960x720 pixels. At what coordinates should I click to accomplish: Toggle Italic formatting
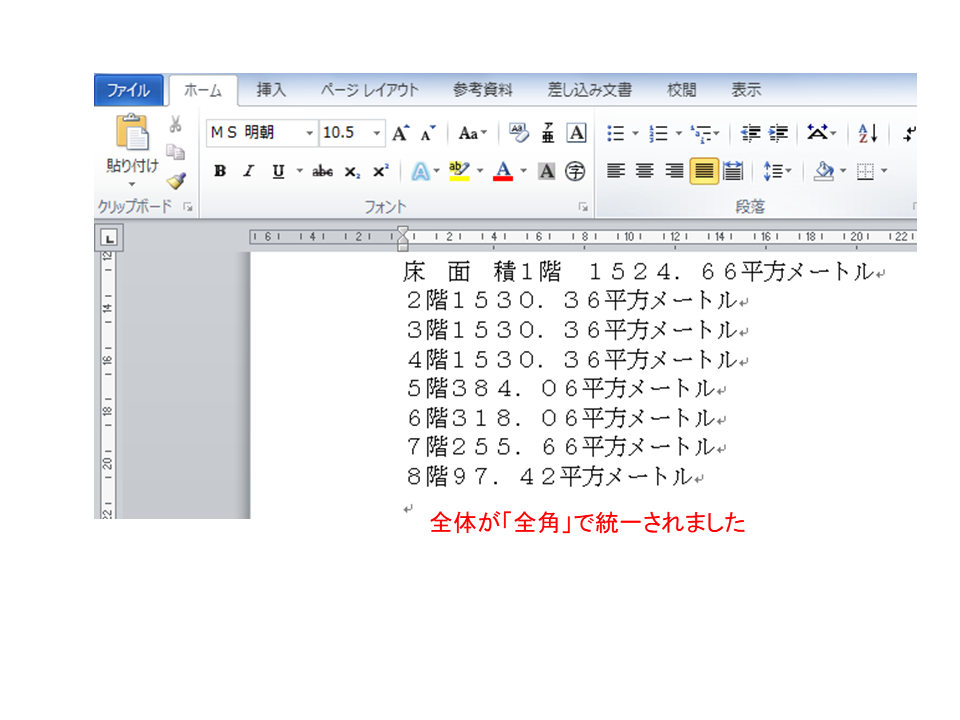click(x=249, y=171)
